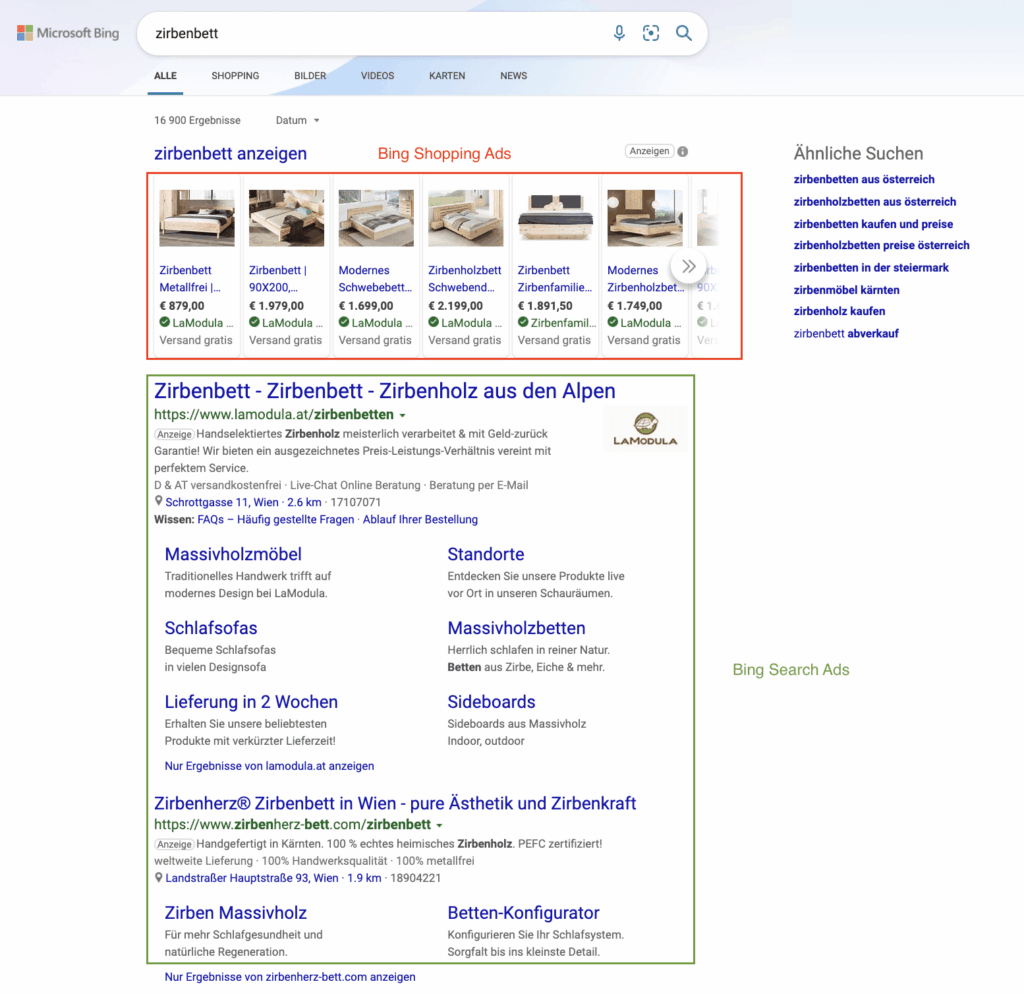This screenshot has width=1024, height=994.
Task: Switch to the NEWS tab
Action: [x=513, y=75]
